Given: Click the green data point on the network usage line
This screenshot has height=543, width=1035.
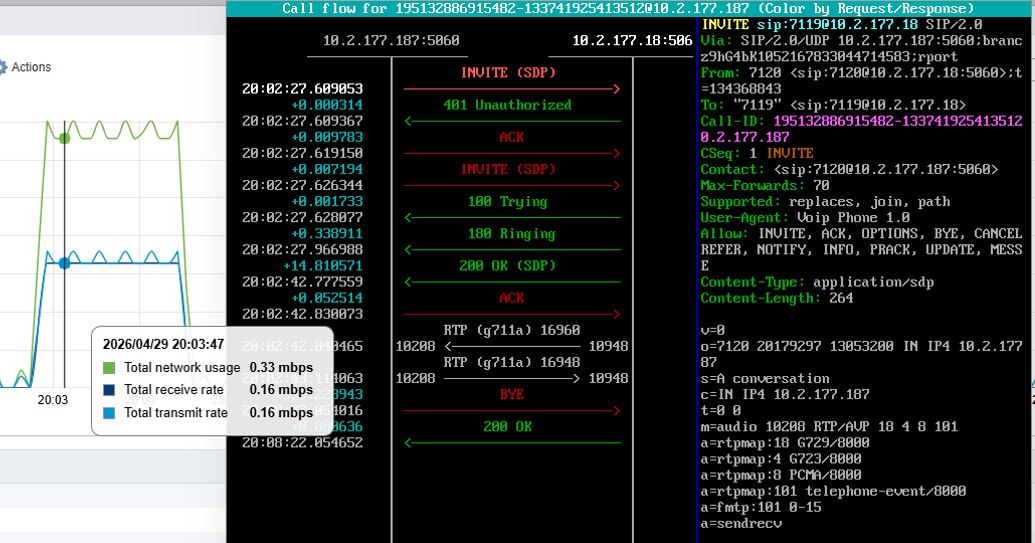Looking at the screenshot, I should (64, 138).
